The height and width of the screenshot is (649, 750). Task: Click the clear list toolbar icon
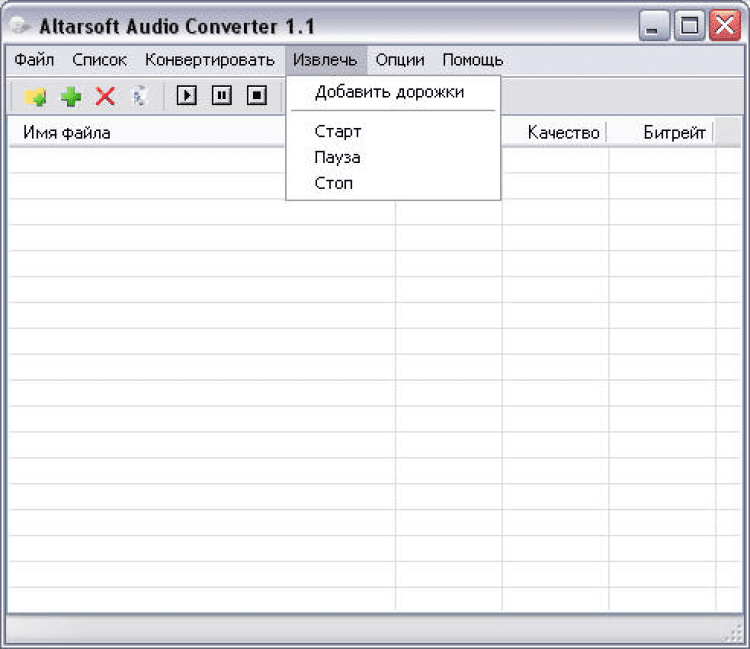pyautogui.click(x=139, y=96)
